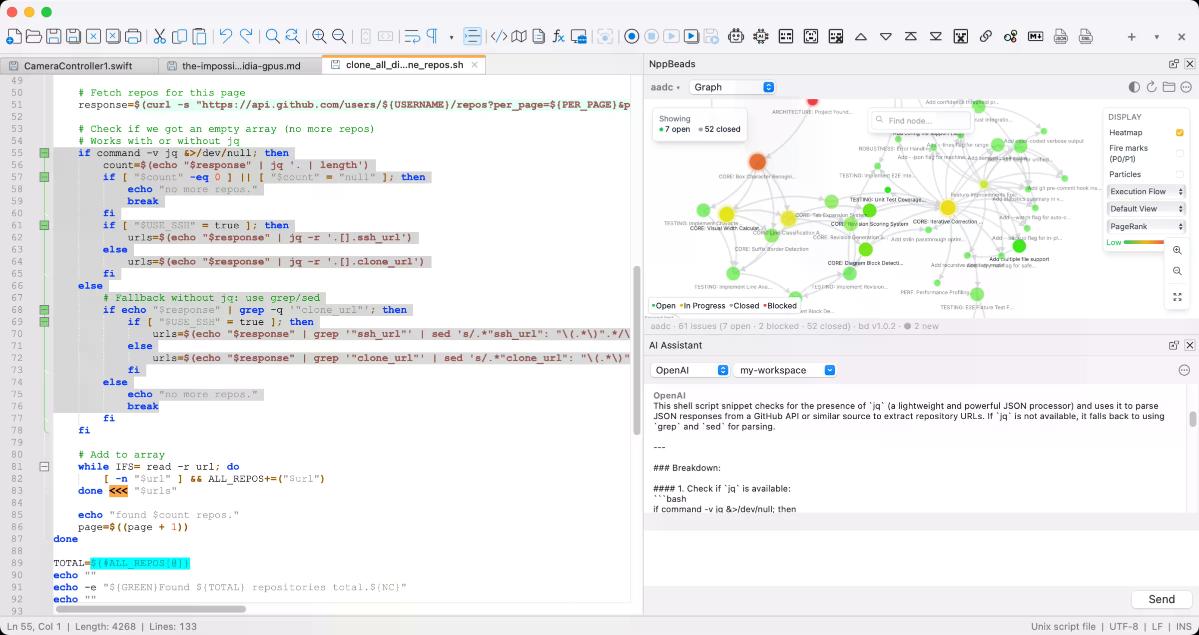Click the robot face toolbar icon
The width and height of the screenshot is (1199, 635).
tap(736, 36)
